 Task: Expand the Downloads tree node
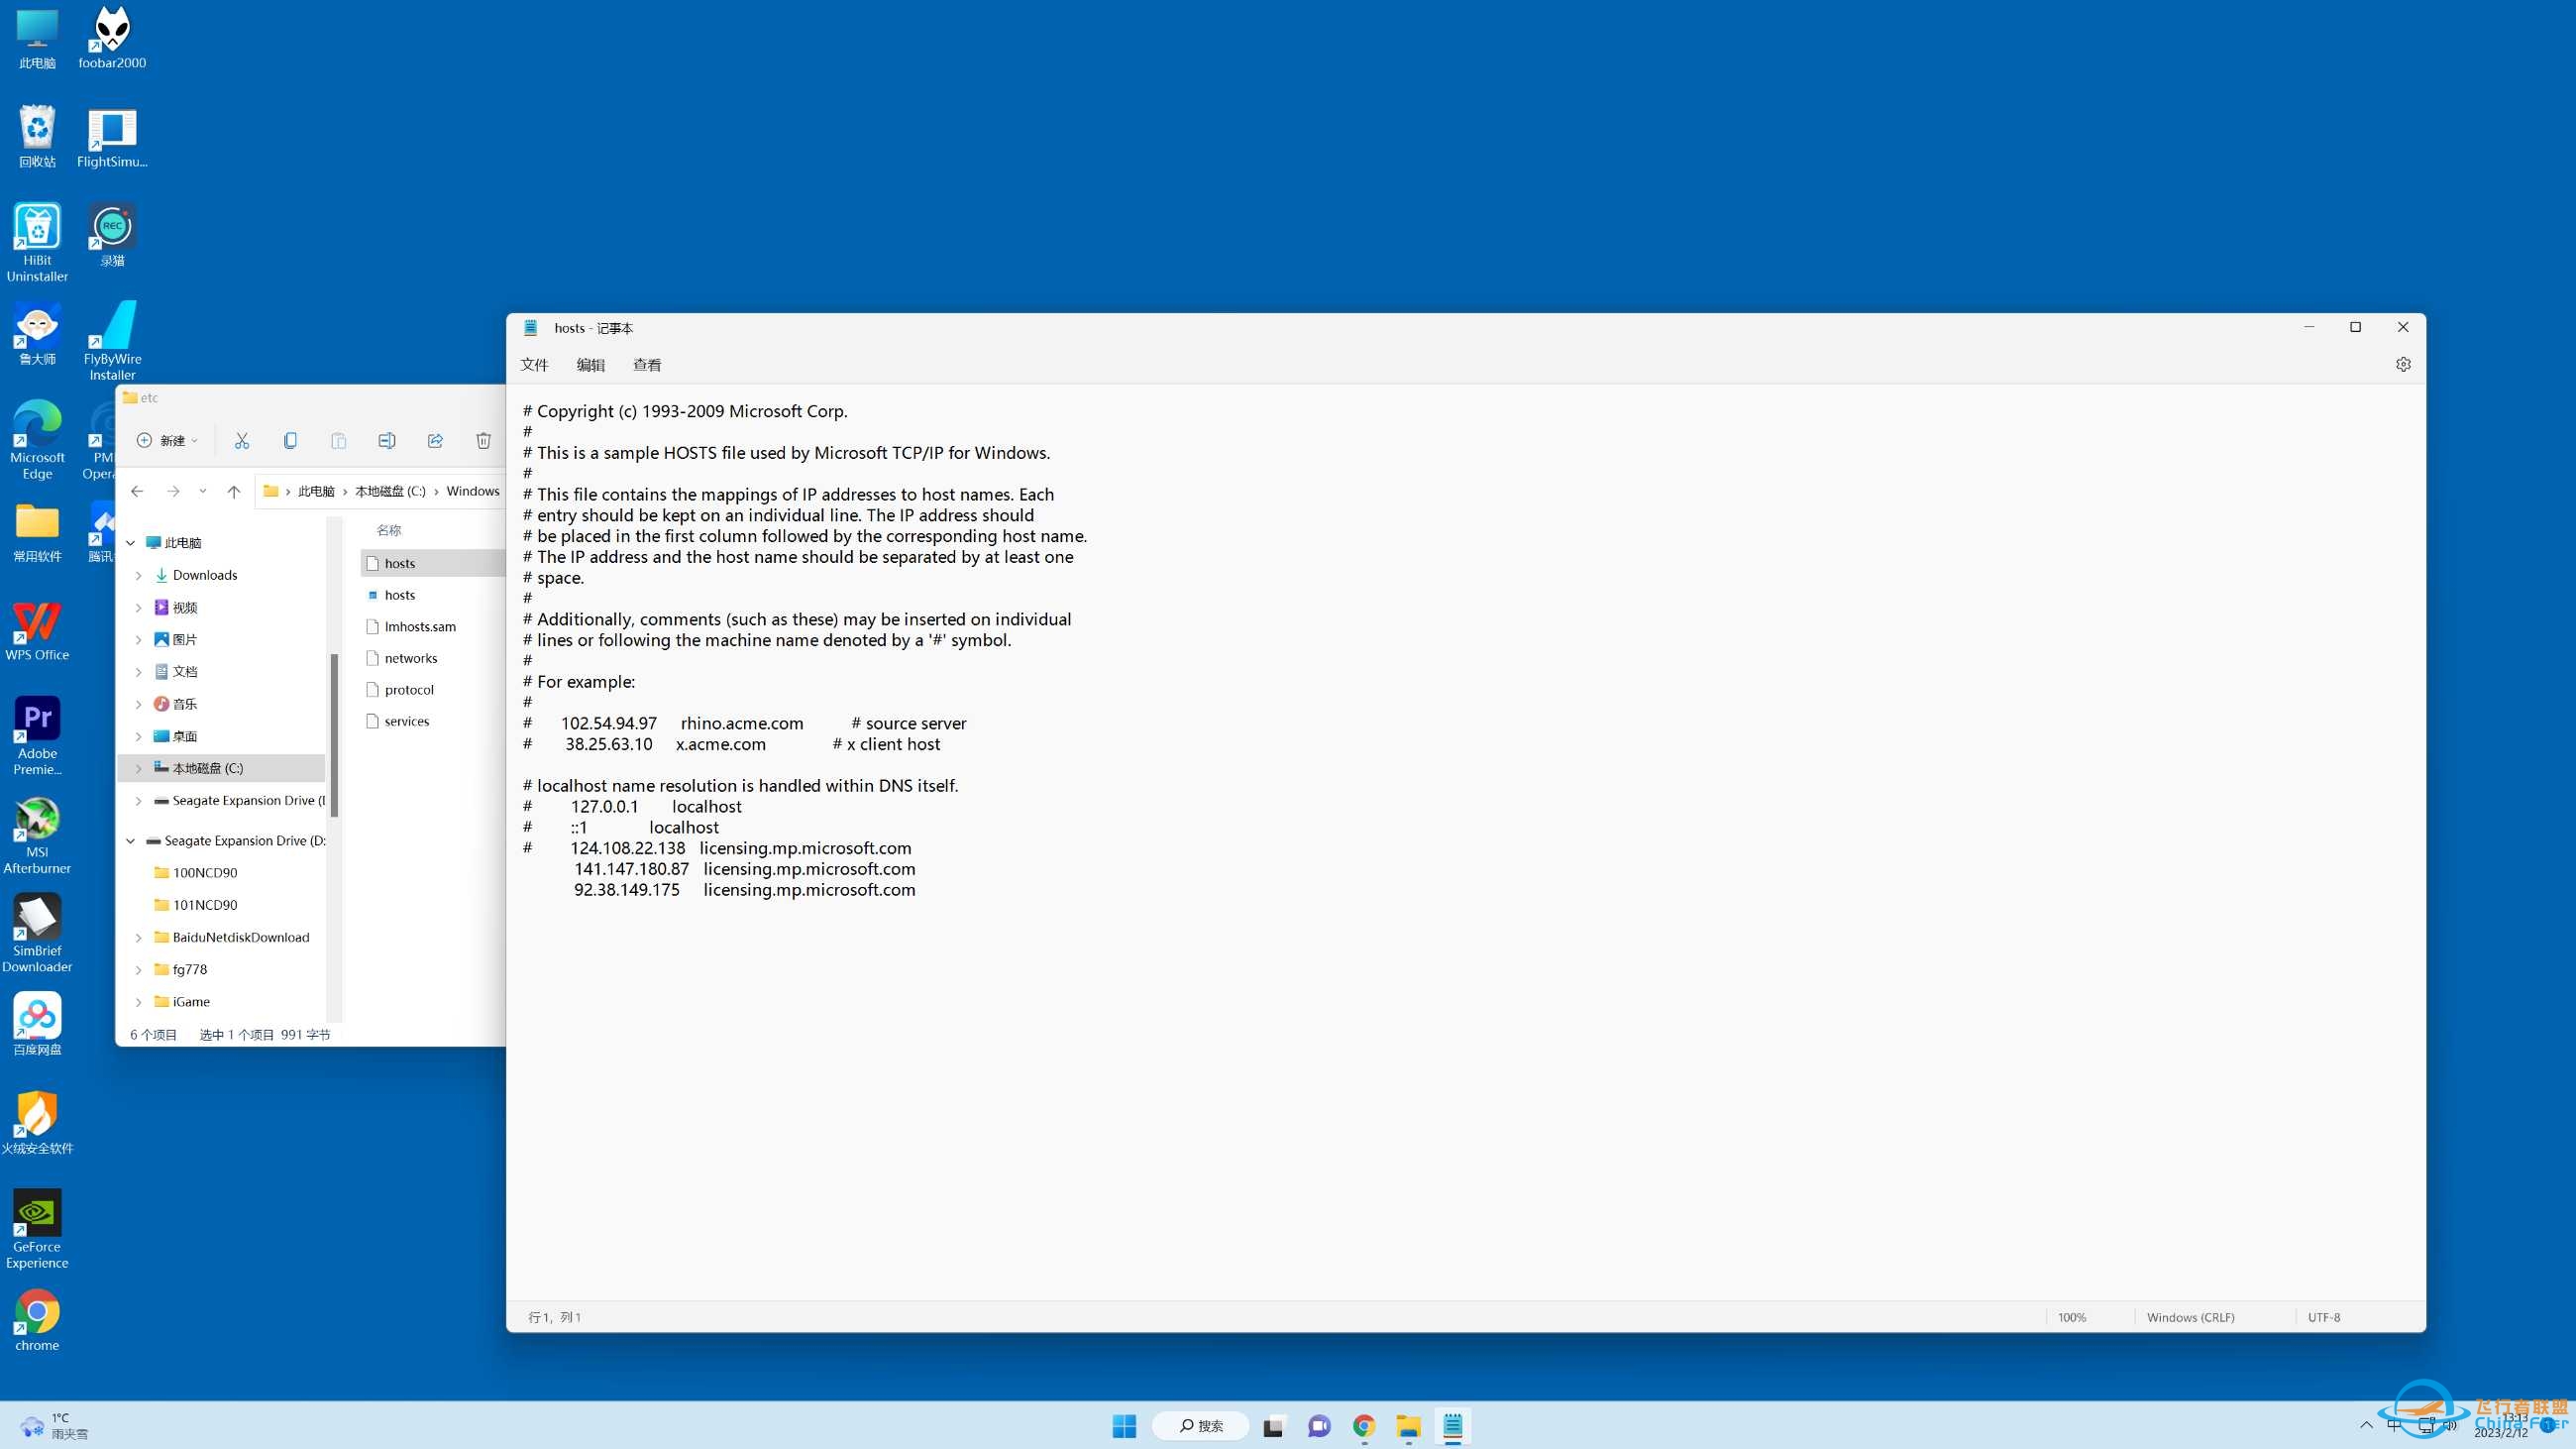coord(139,575)
